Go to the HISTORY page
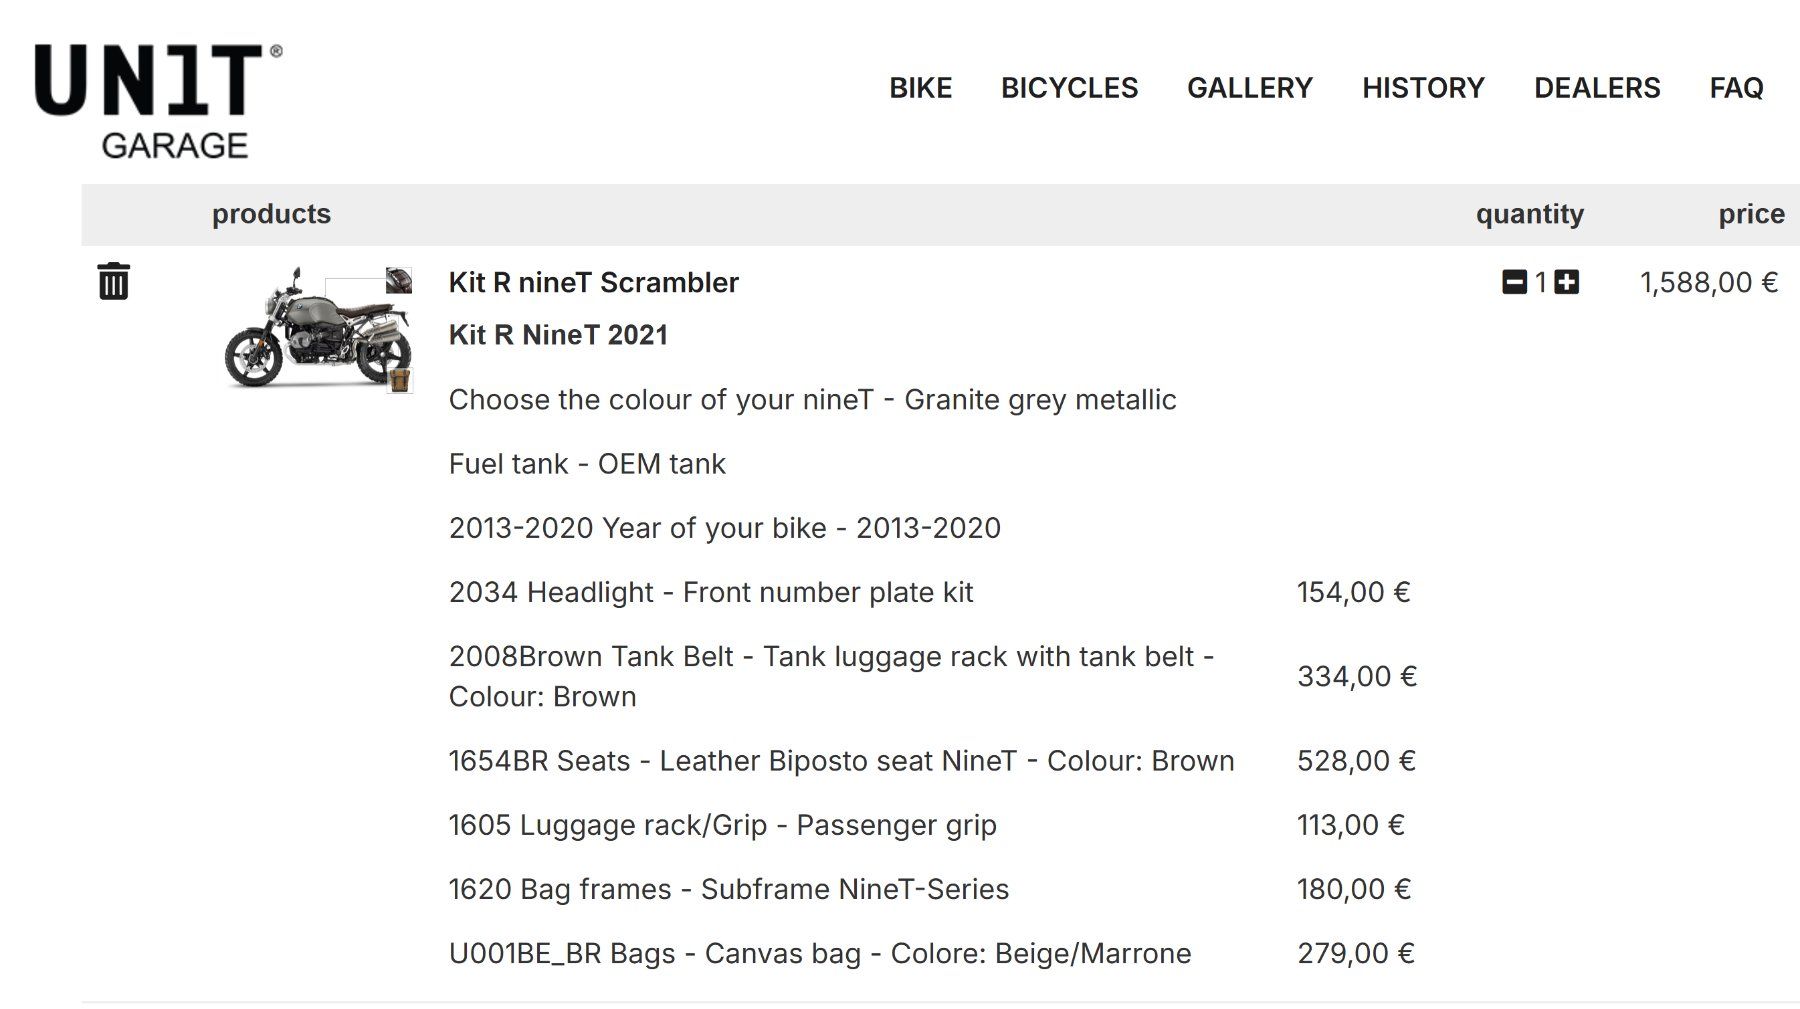Viewport: 1800px width, 1009px height. click(x=1423, y=88)
